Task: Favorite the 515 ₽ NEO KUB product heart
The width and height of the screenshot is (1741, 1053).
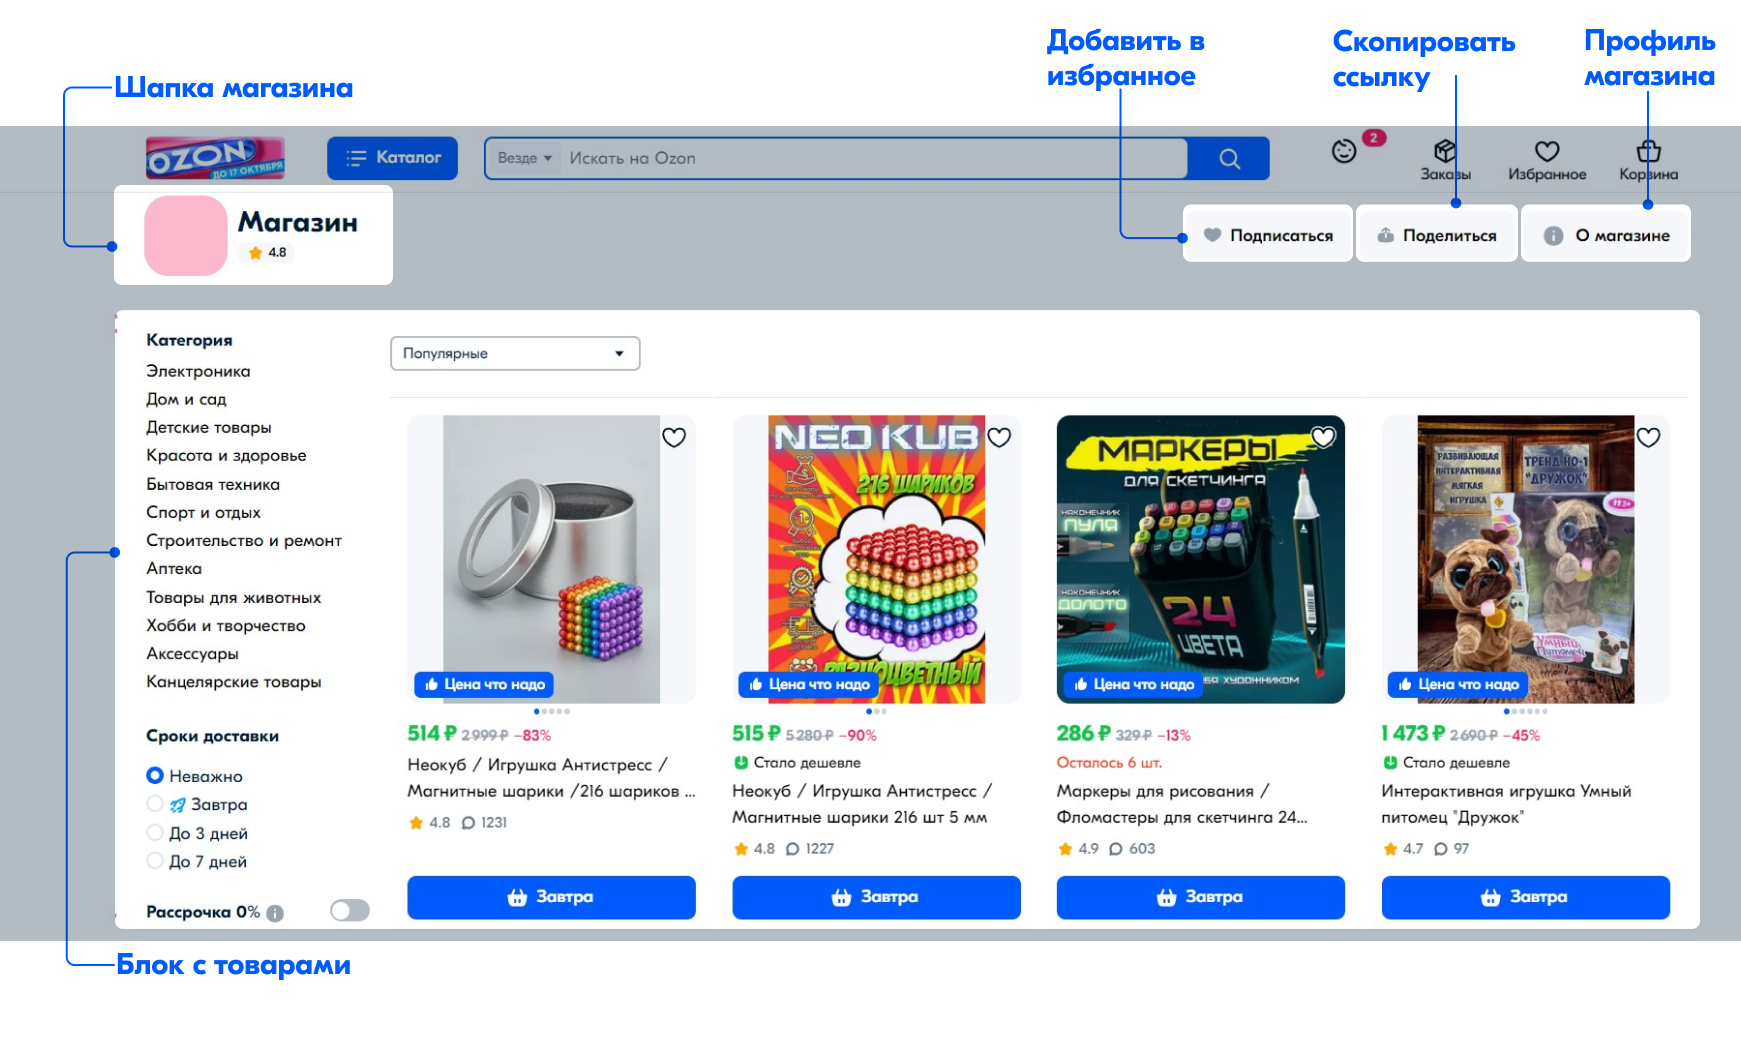Action: [999, 437]
